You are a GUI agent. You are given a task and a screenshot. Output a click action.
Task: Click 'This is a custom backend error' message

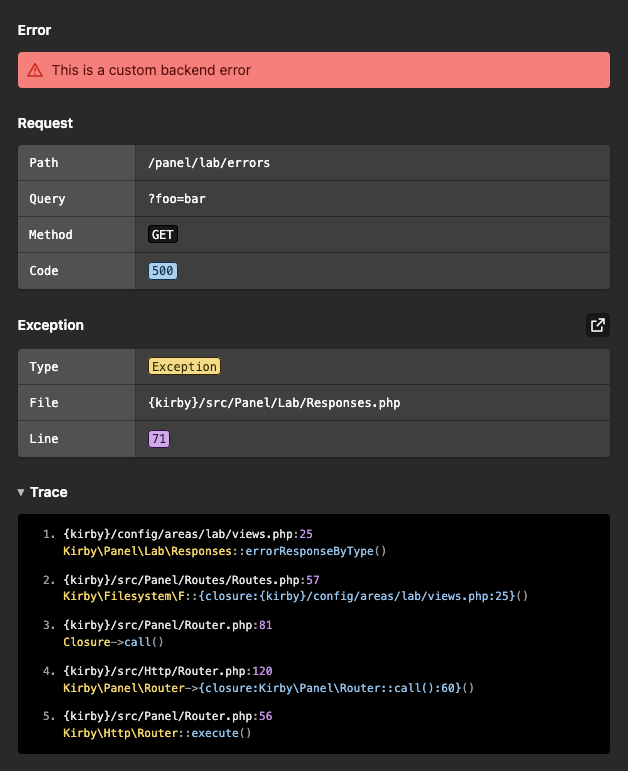[x=151, y=70]
